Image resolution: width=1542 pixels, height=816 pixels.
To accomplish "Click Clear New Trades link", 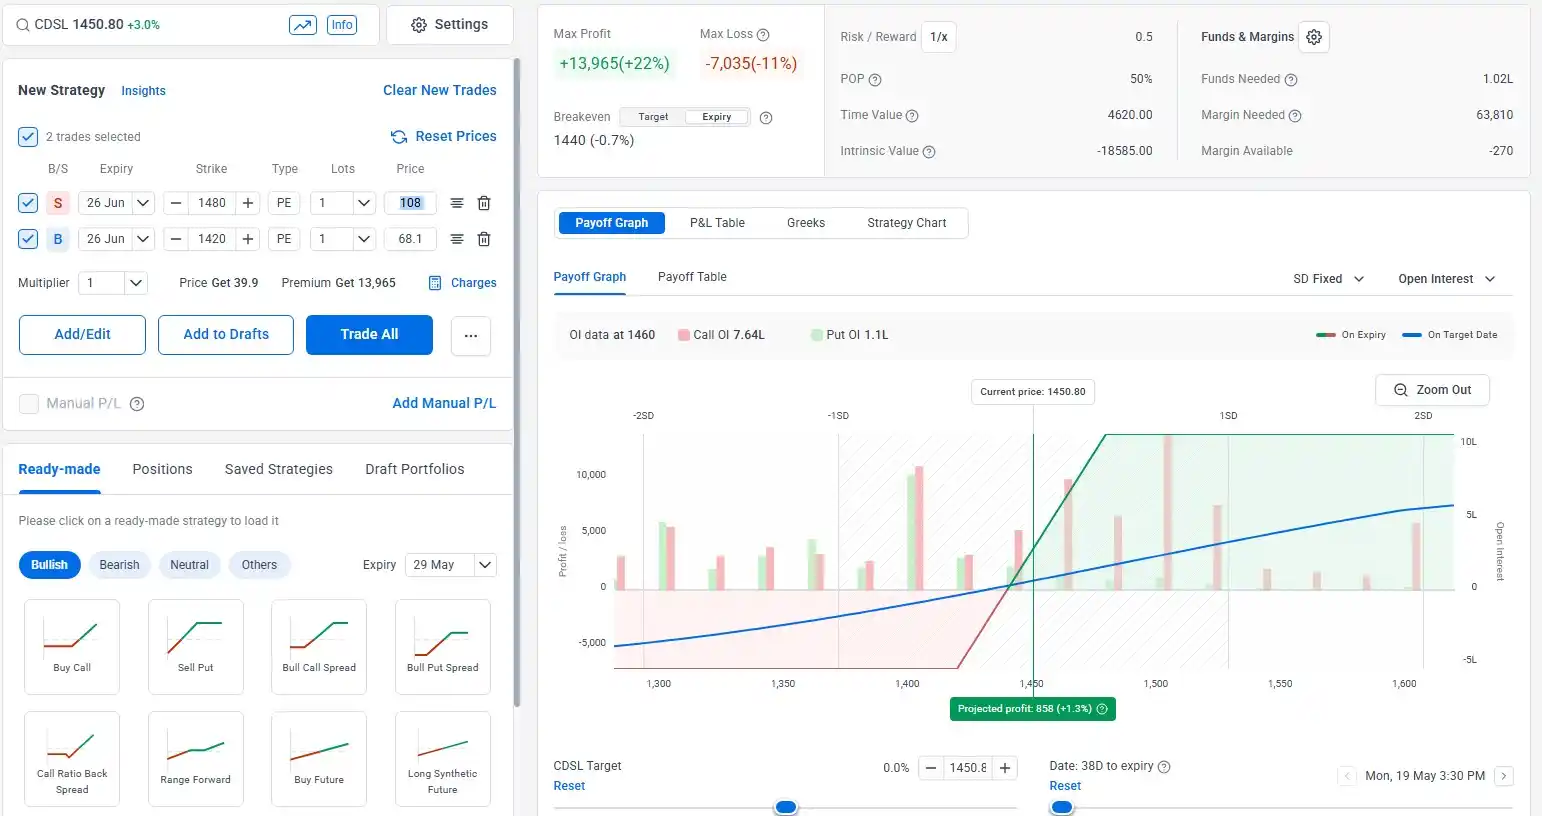I will point(440,90).
